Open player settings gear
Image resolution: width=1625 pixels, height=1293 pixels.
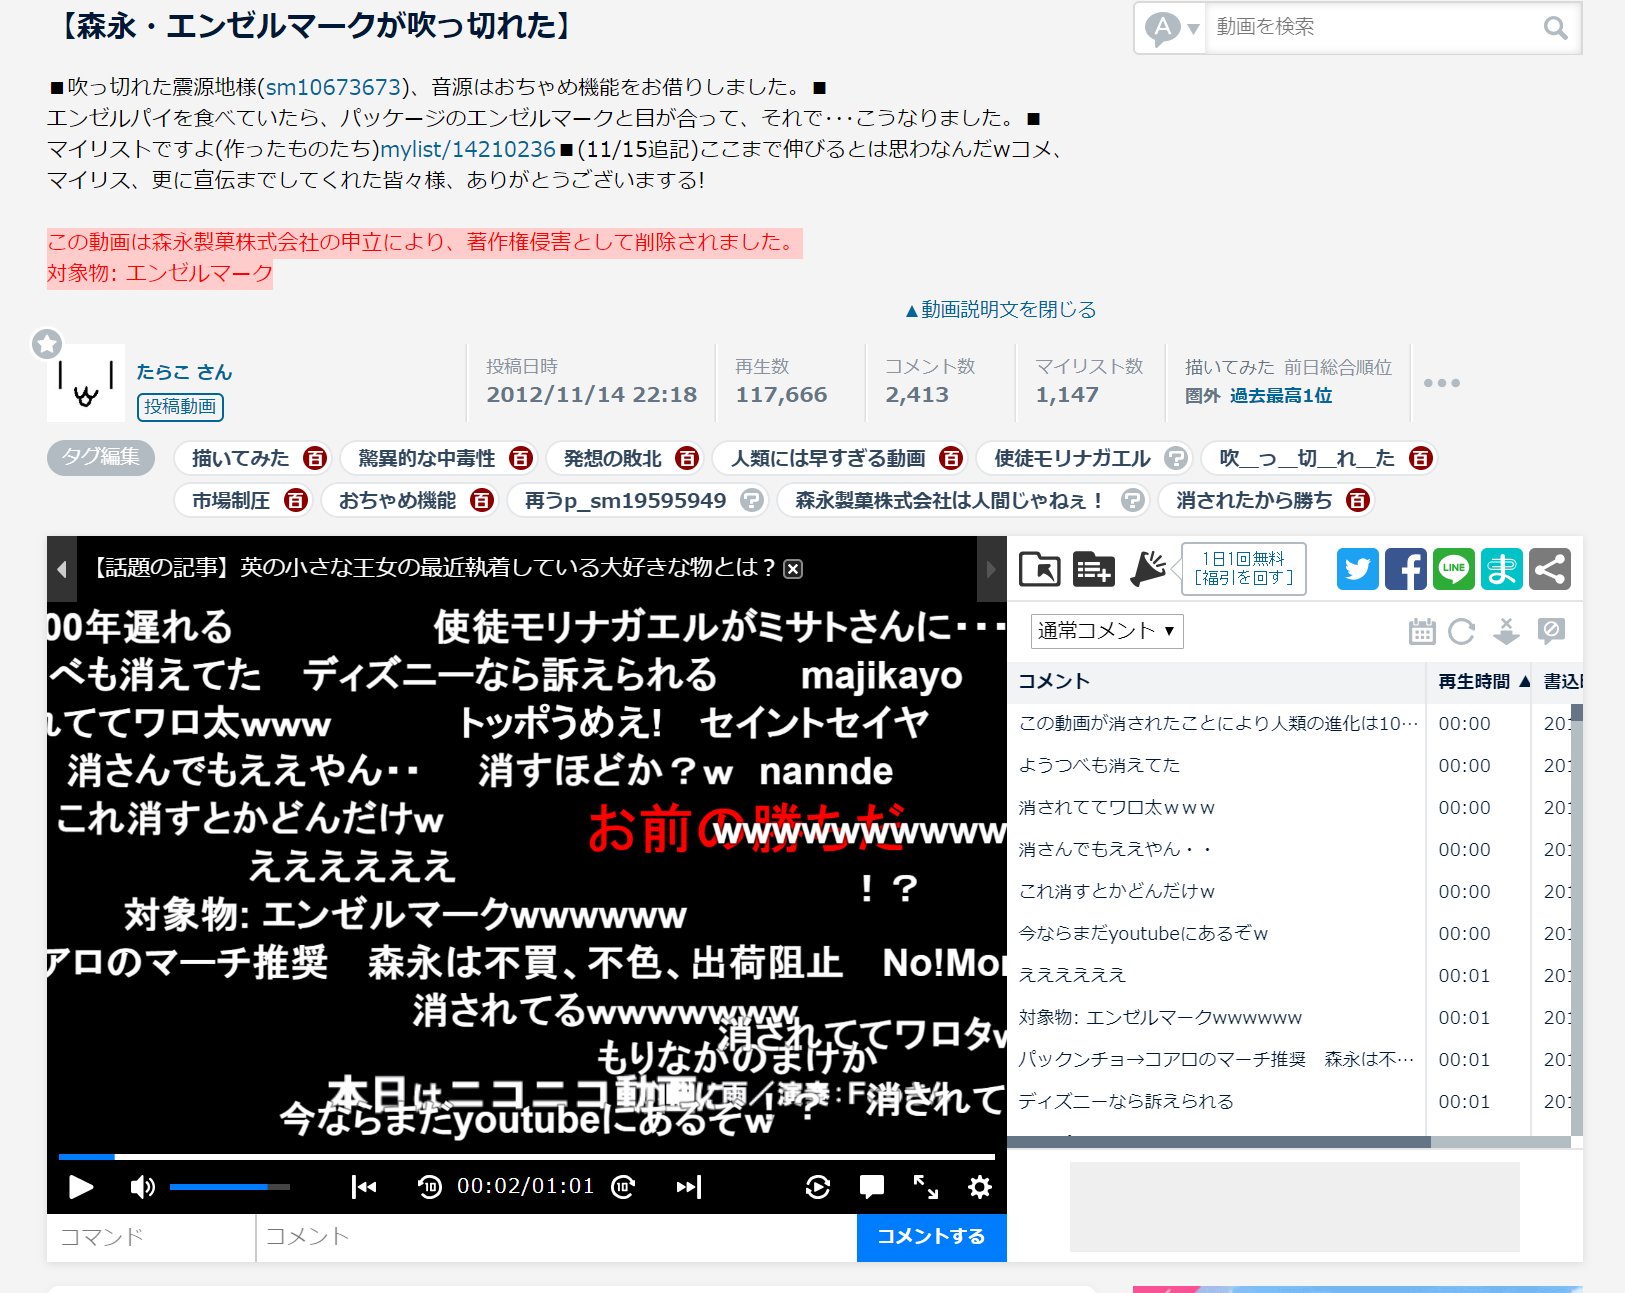pyautogui.click(x=980, y=1187)
